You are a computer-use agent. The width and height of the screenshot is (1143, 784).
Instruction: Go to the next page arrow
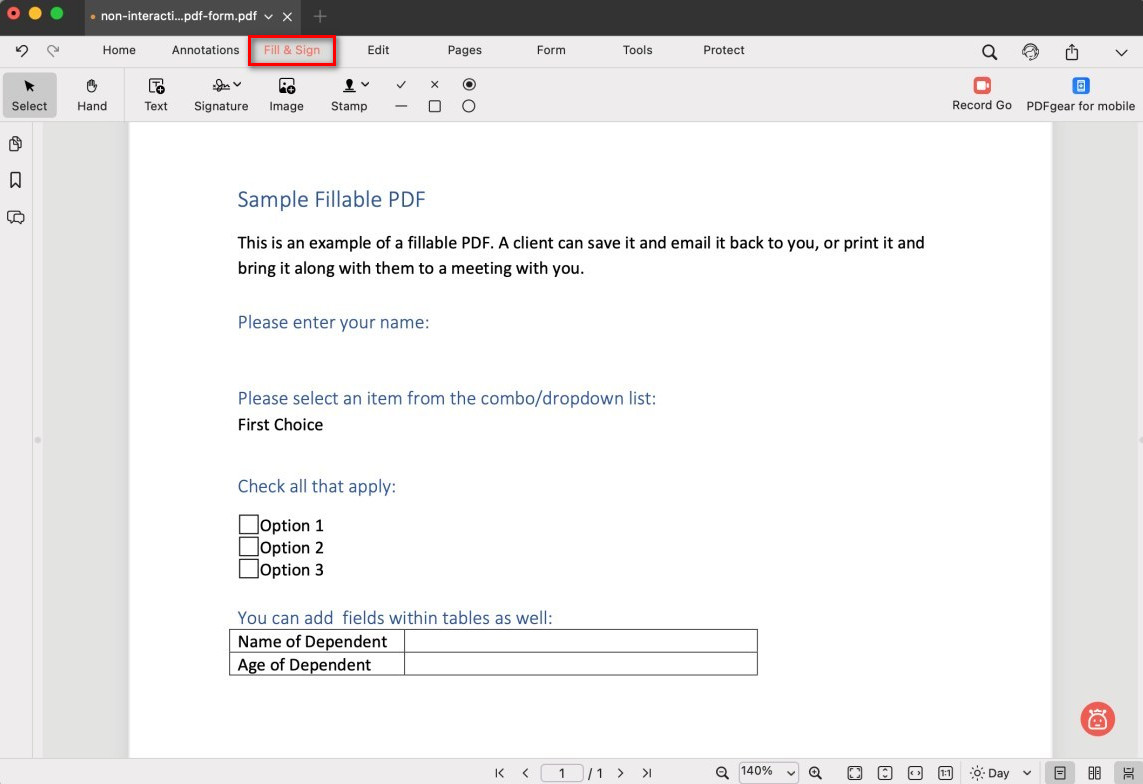(620, 773)
